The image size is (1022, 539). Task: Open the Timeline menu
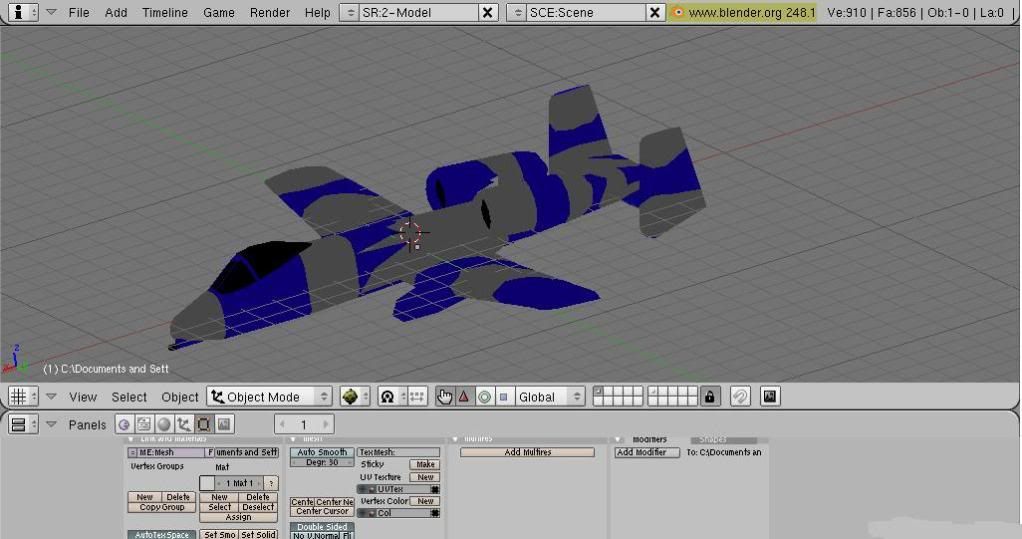(x=165, y=12)
